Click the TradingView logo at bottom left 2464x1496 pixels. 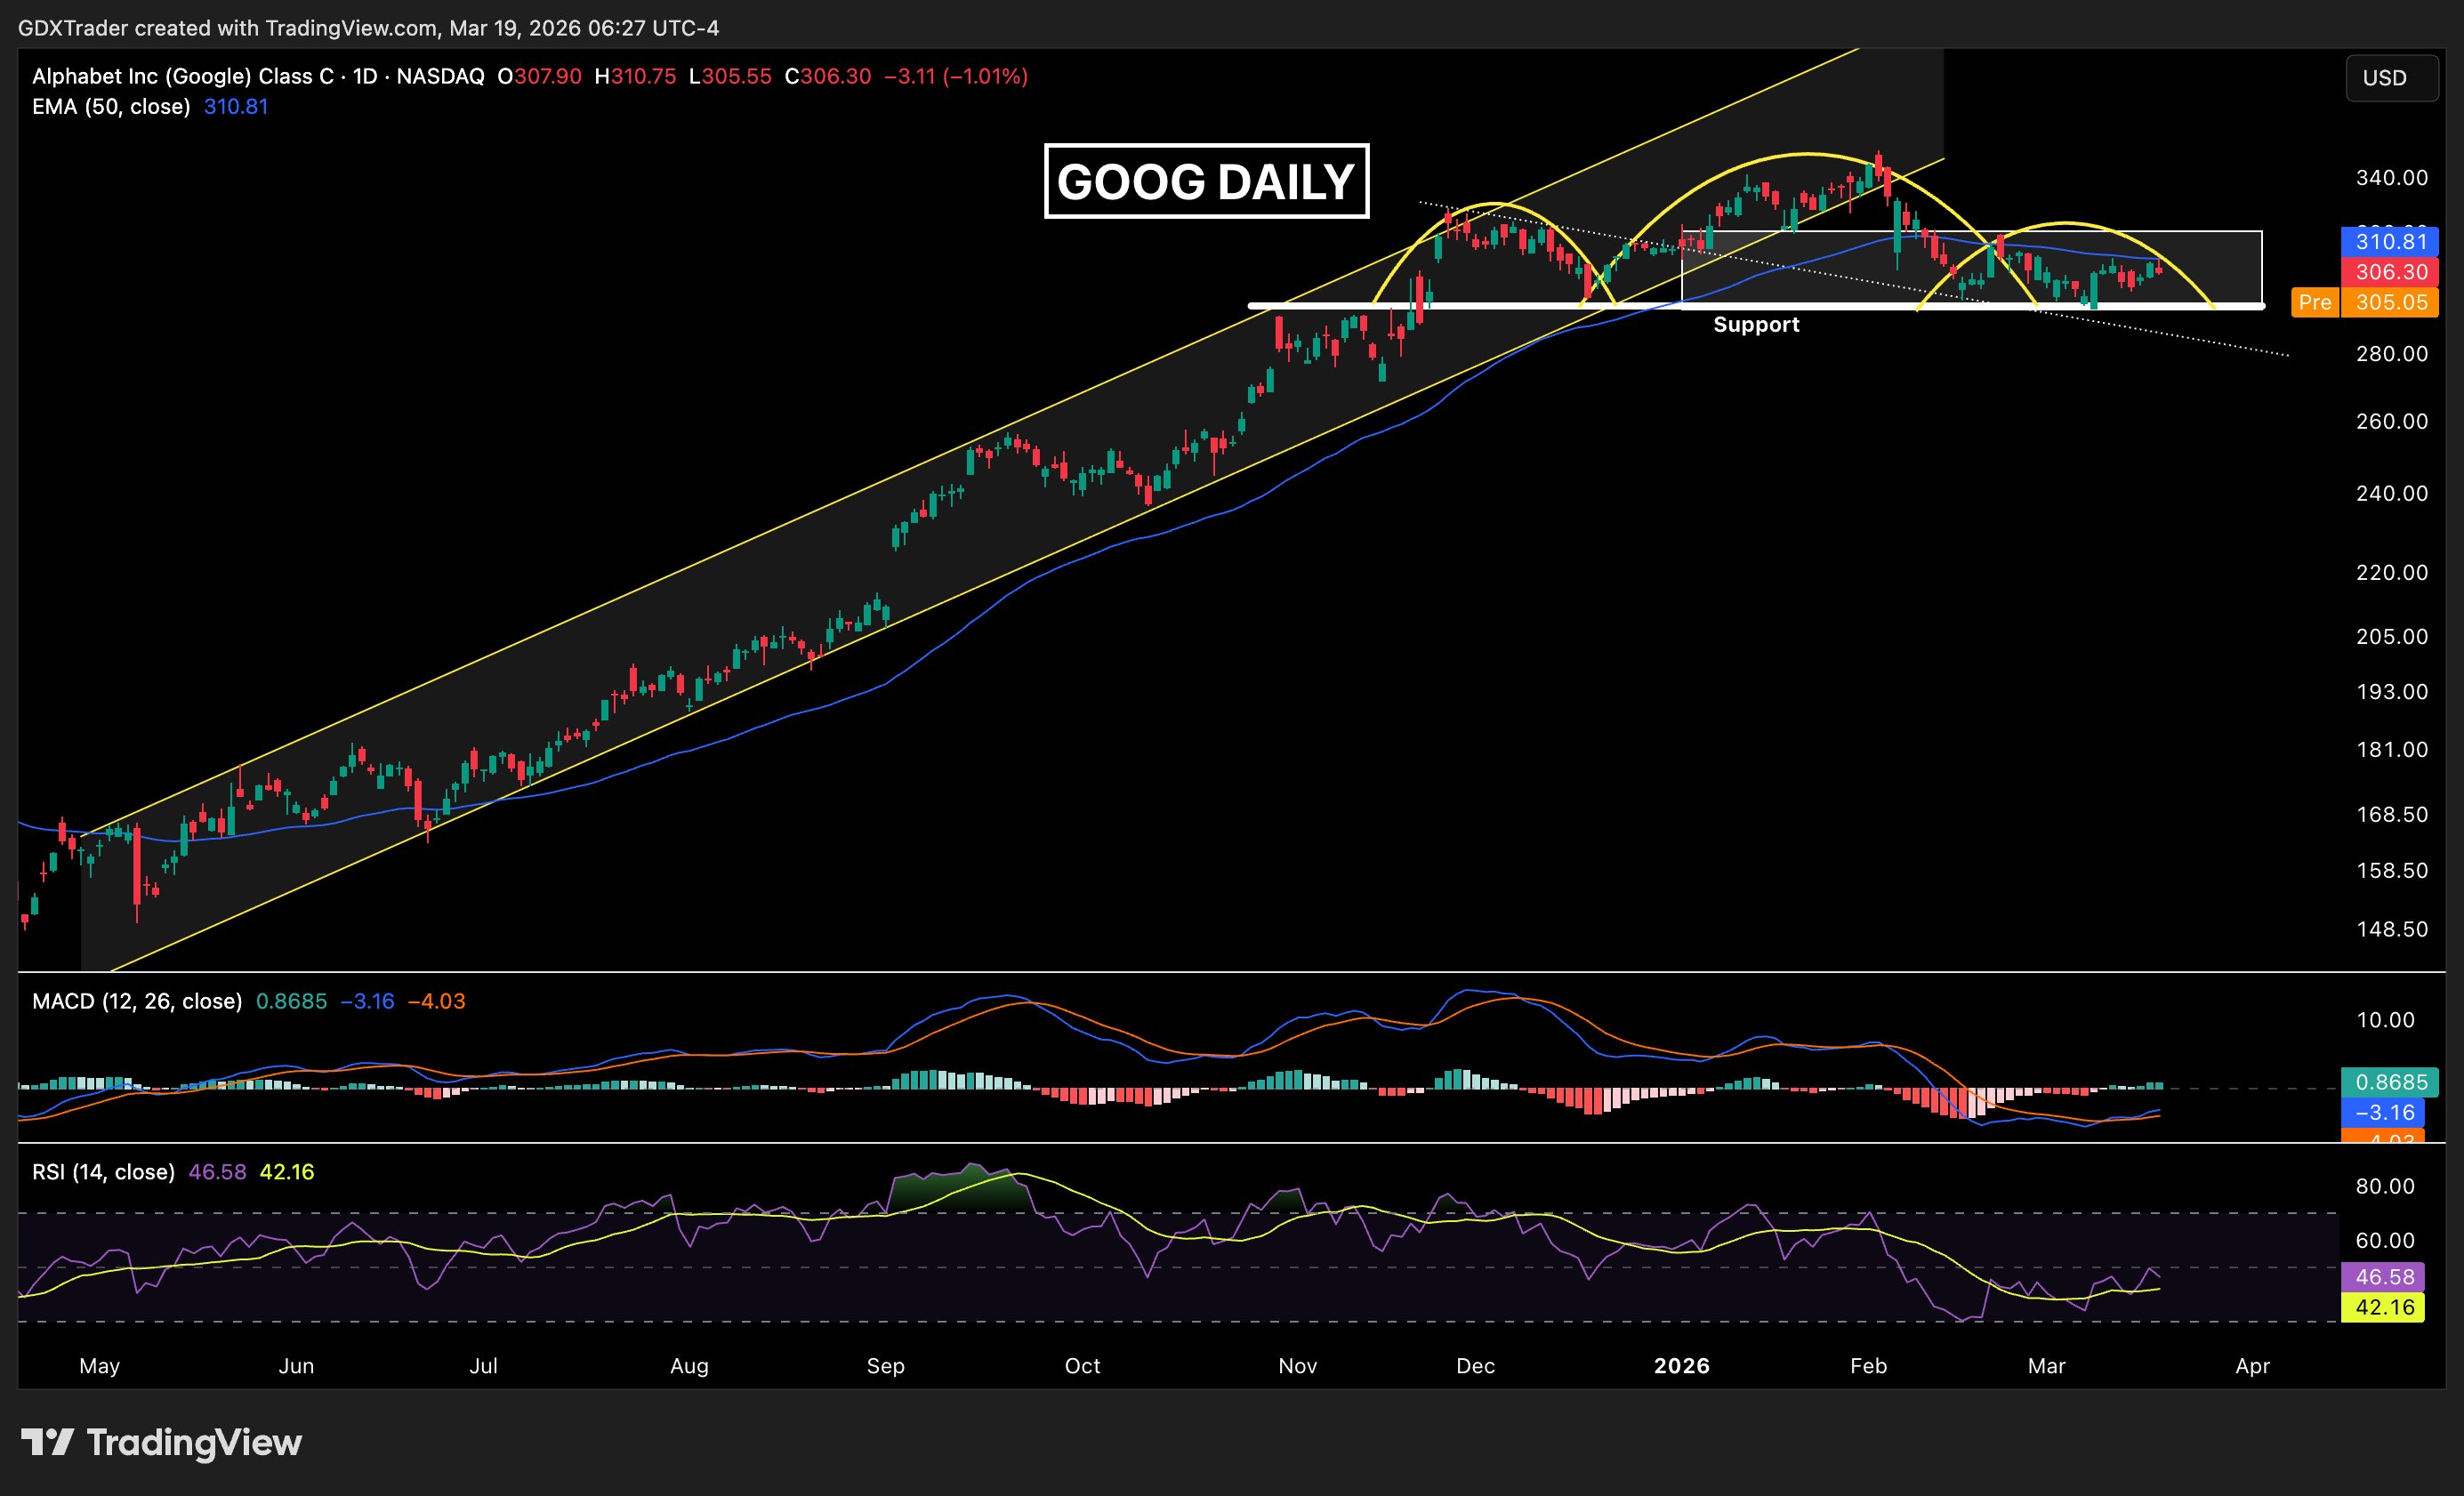161,1442
